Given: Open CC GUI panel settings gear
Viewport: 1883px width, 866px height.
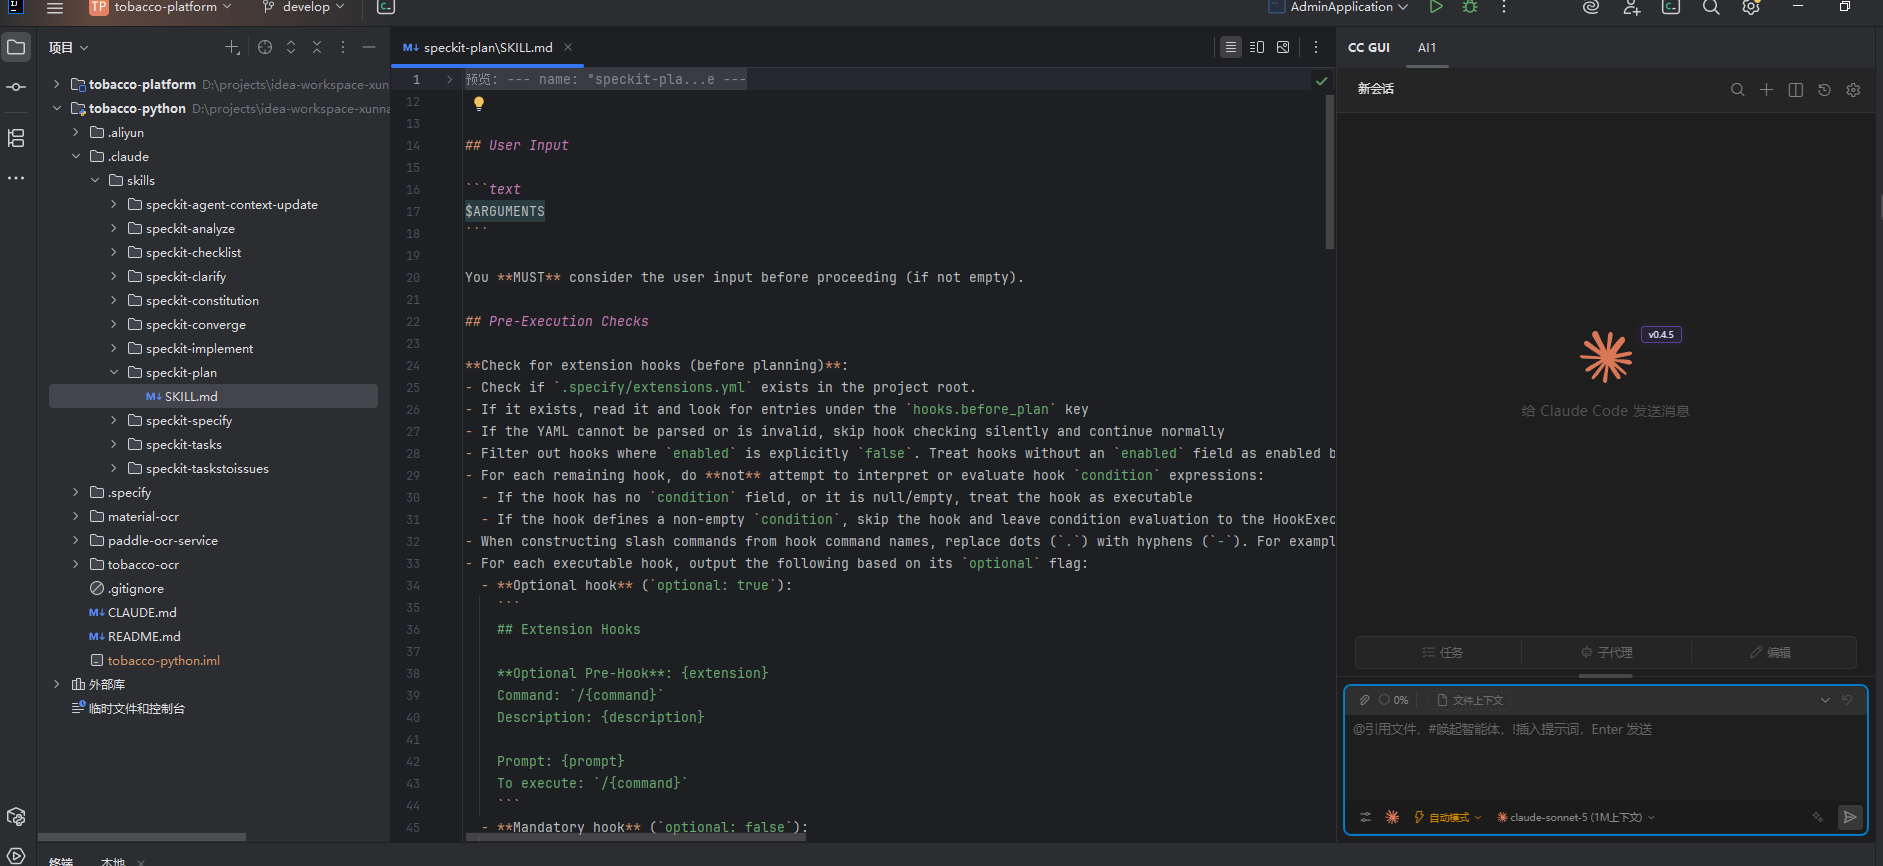Looking at the screenshot, I should click(1853, 90).
